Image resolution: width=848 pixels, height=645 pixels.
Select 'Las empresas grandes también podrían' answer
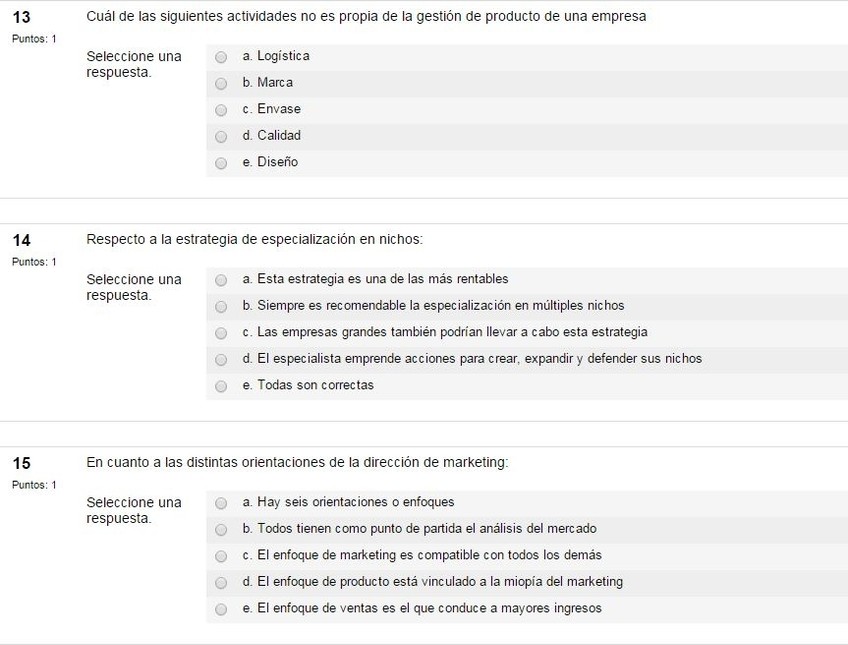(x=221, y=333)
